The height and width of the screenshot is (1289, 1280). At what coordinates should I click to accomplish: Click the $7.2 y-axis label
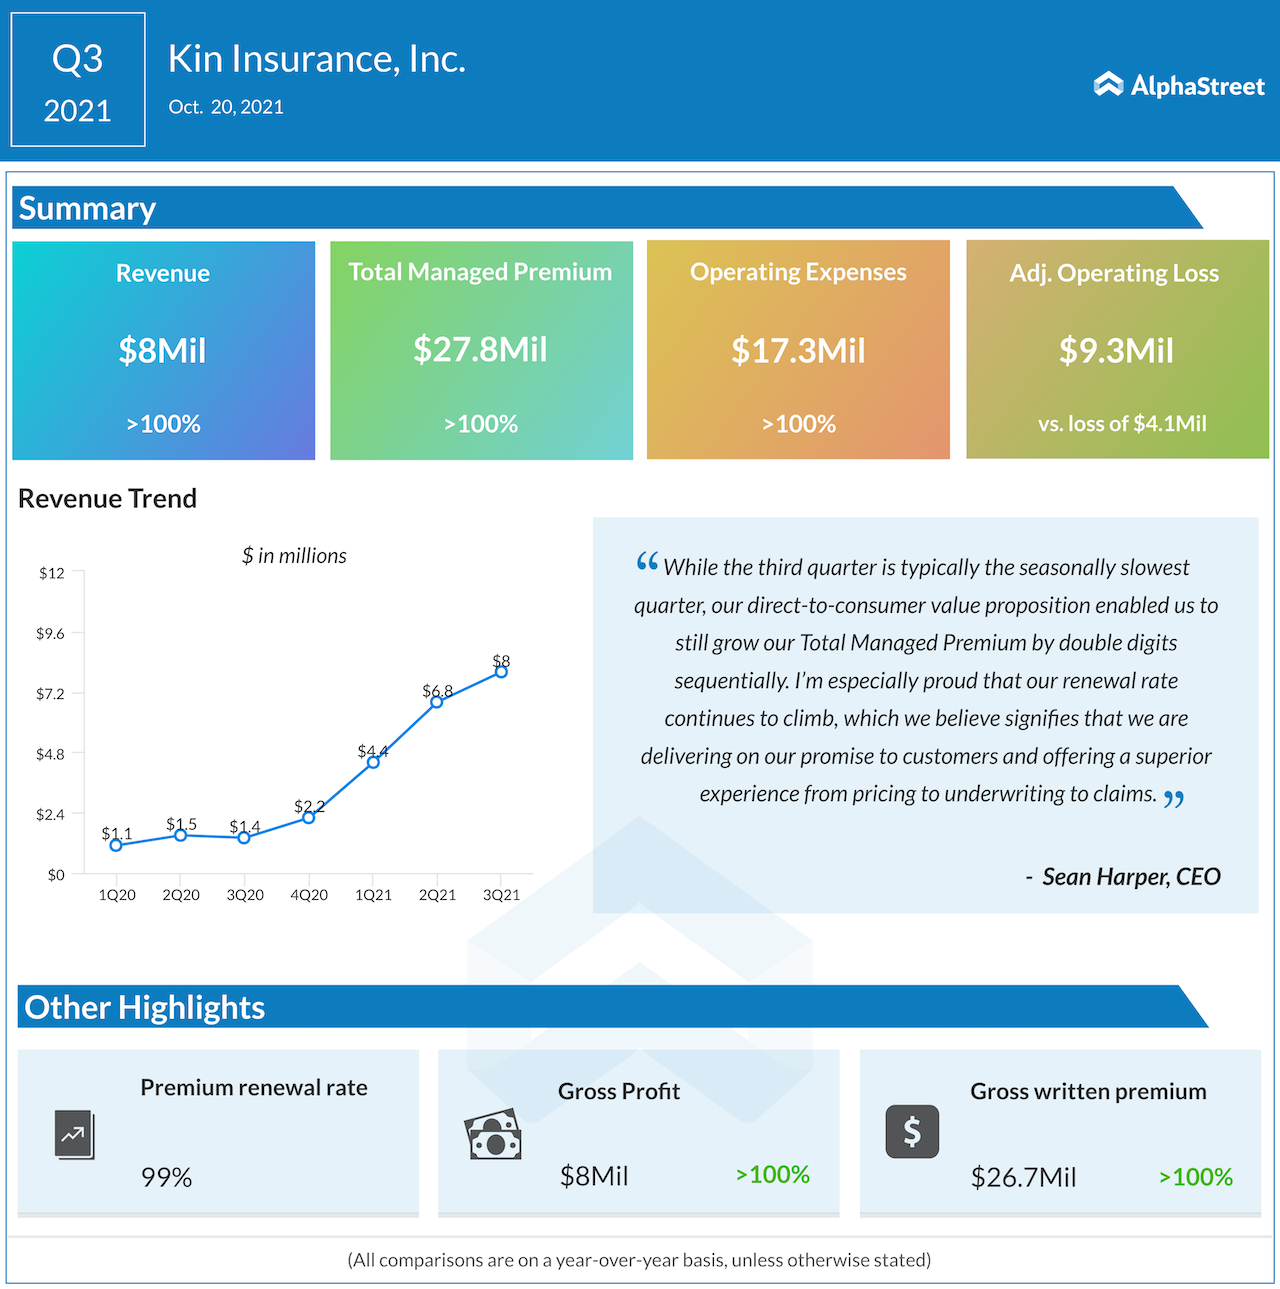(x=50, y=694)
